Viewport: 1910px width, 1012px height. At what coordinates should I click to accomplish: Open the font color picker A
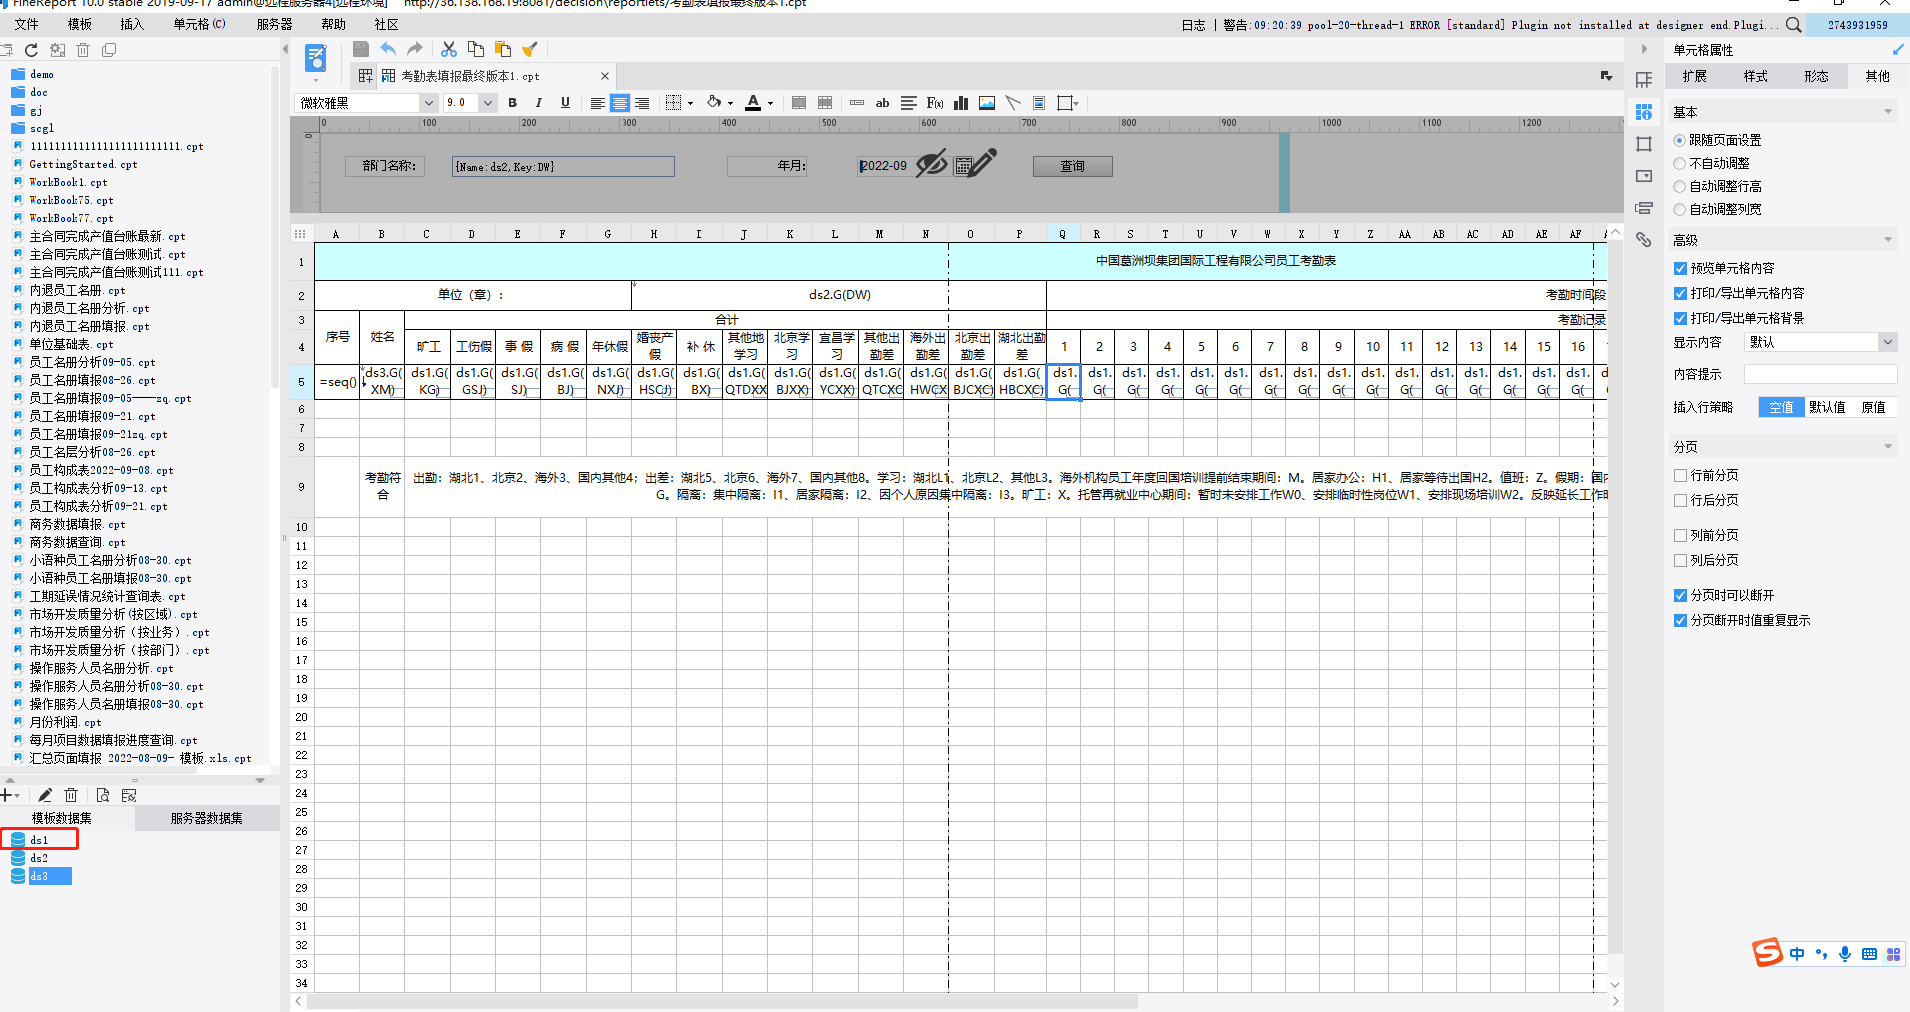(x=753, y=103)
